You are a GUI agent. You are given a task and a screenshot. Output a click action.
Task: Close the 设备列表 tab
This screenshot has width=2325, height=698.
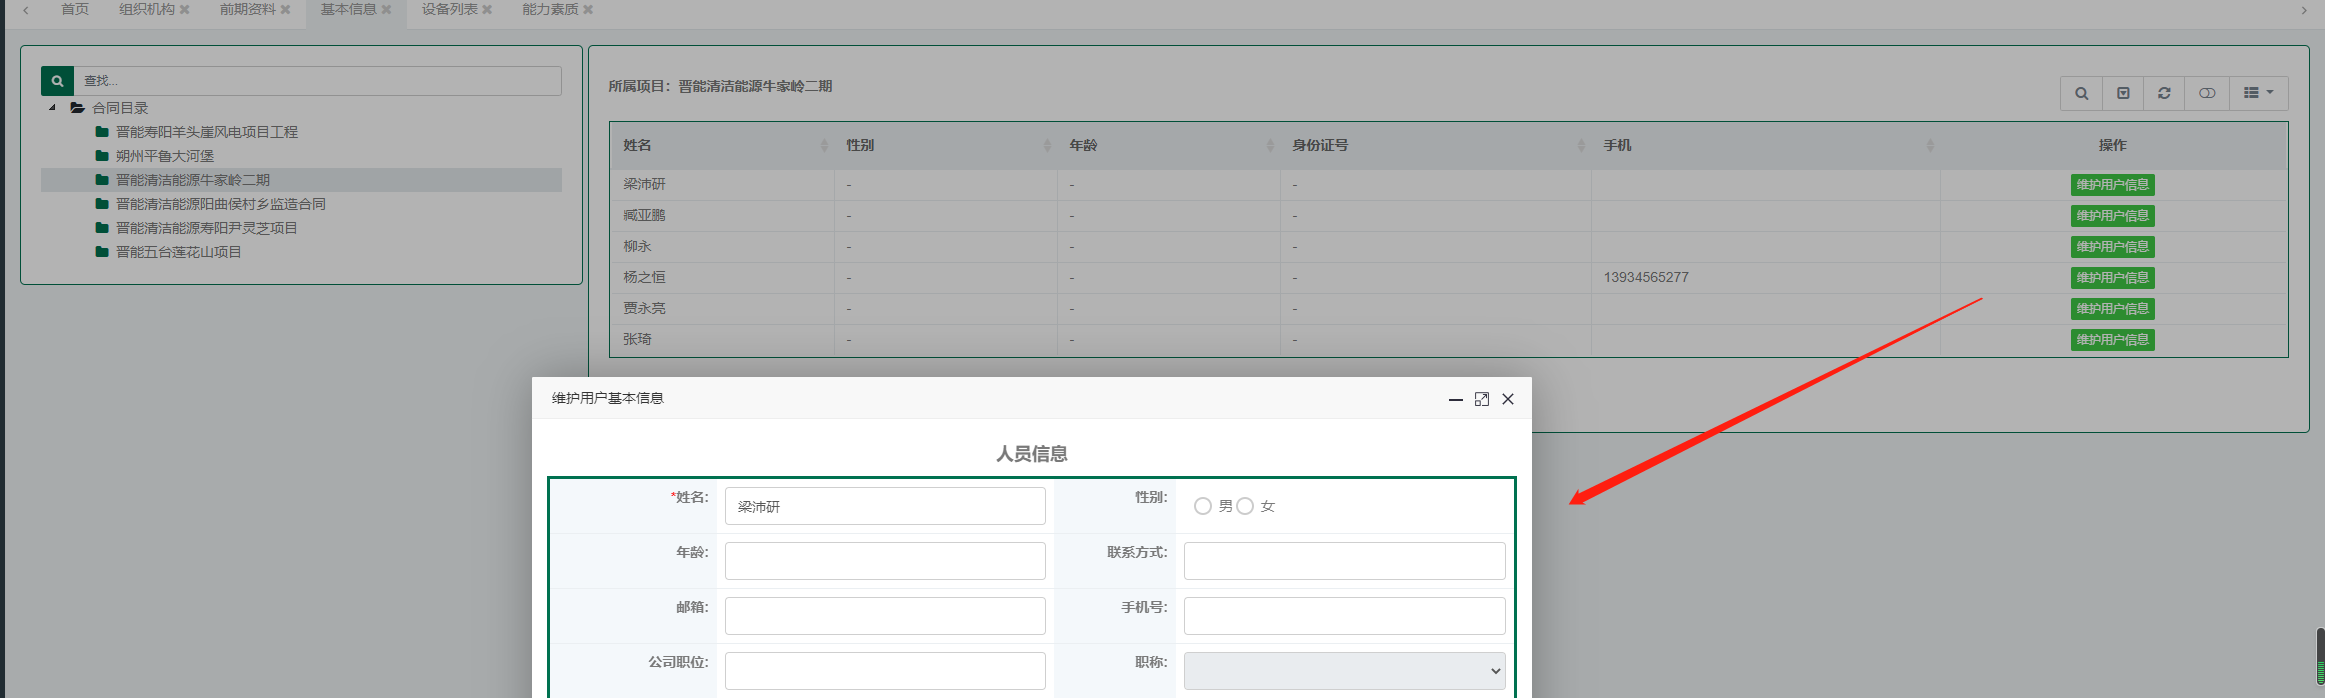(x=488, y=10)
